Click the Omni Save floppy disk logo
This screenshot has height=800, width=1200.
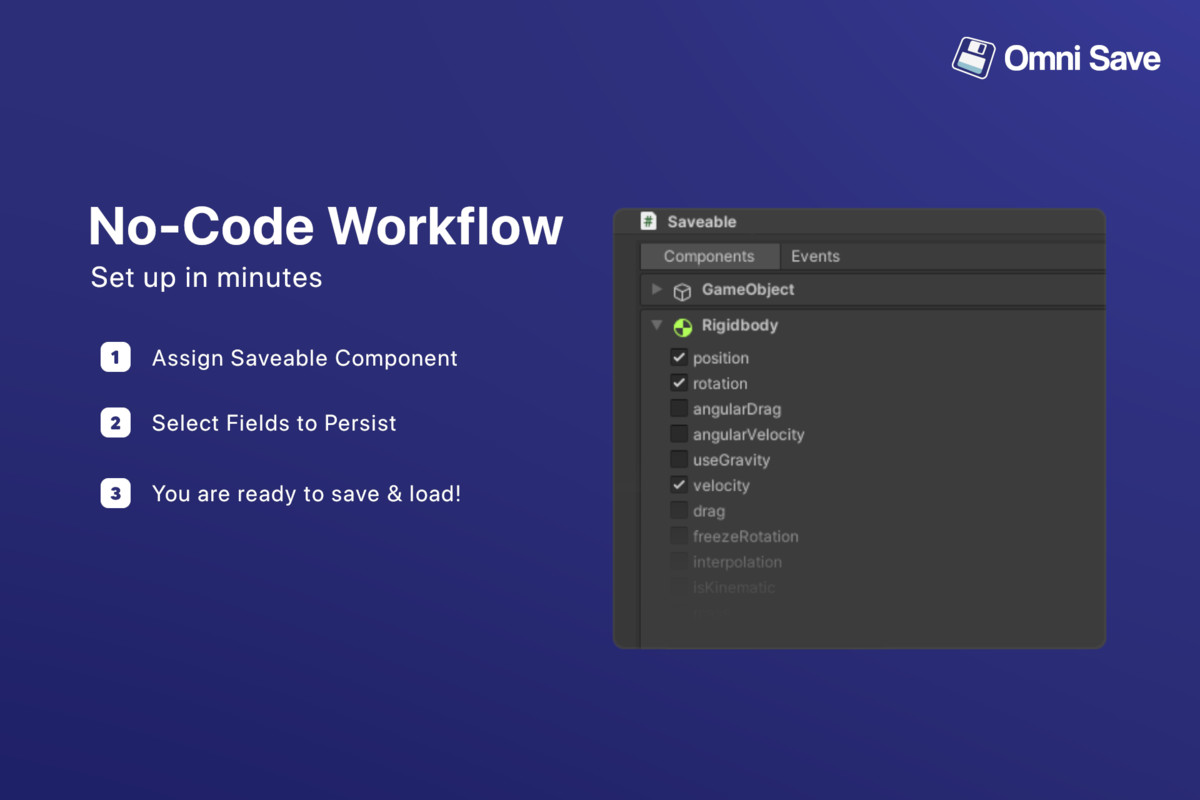[973, 58]
